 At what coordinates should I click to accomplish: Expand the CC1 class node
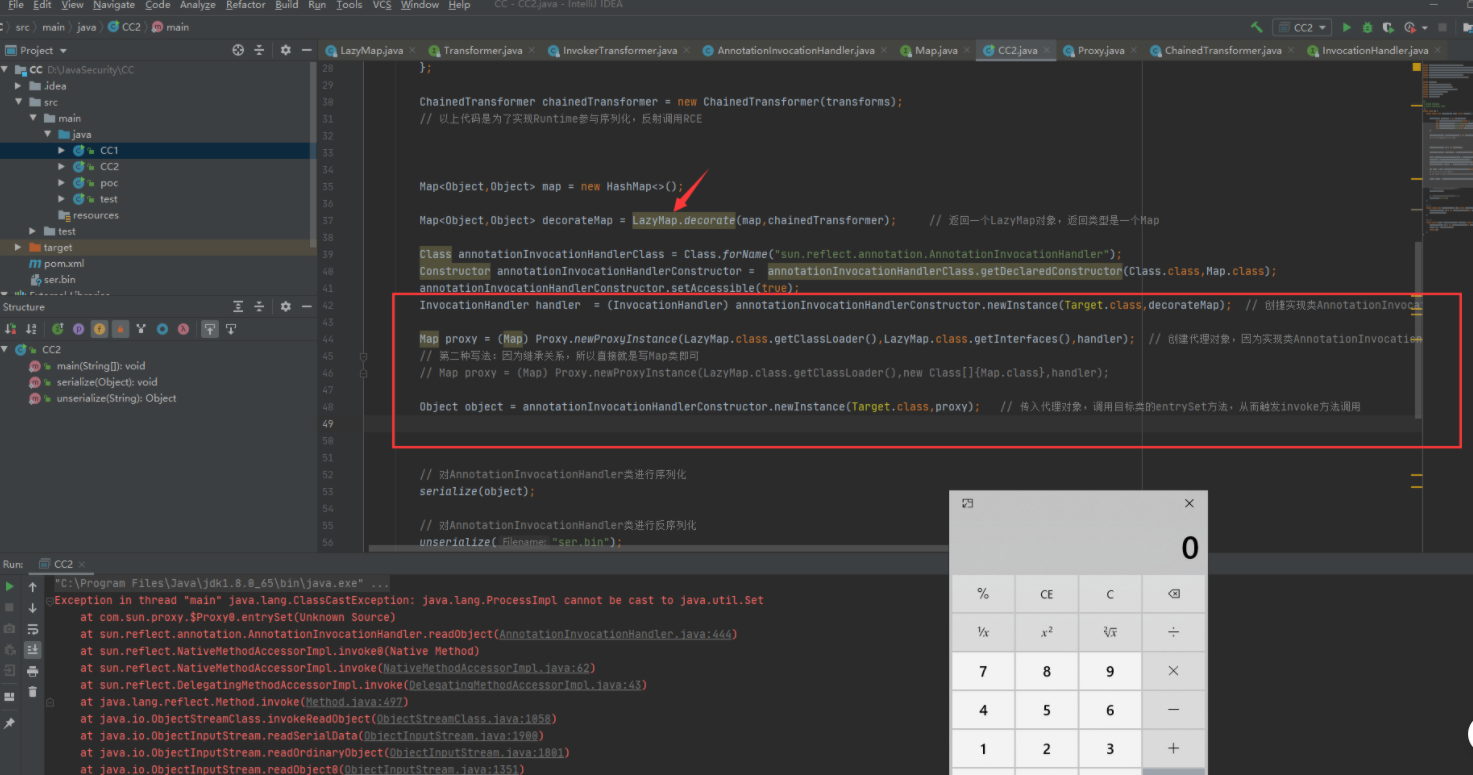[62, 150]
